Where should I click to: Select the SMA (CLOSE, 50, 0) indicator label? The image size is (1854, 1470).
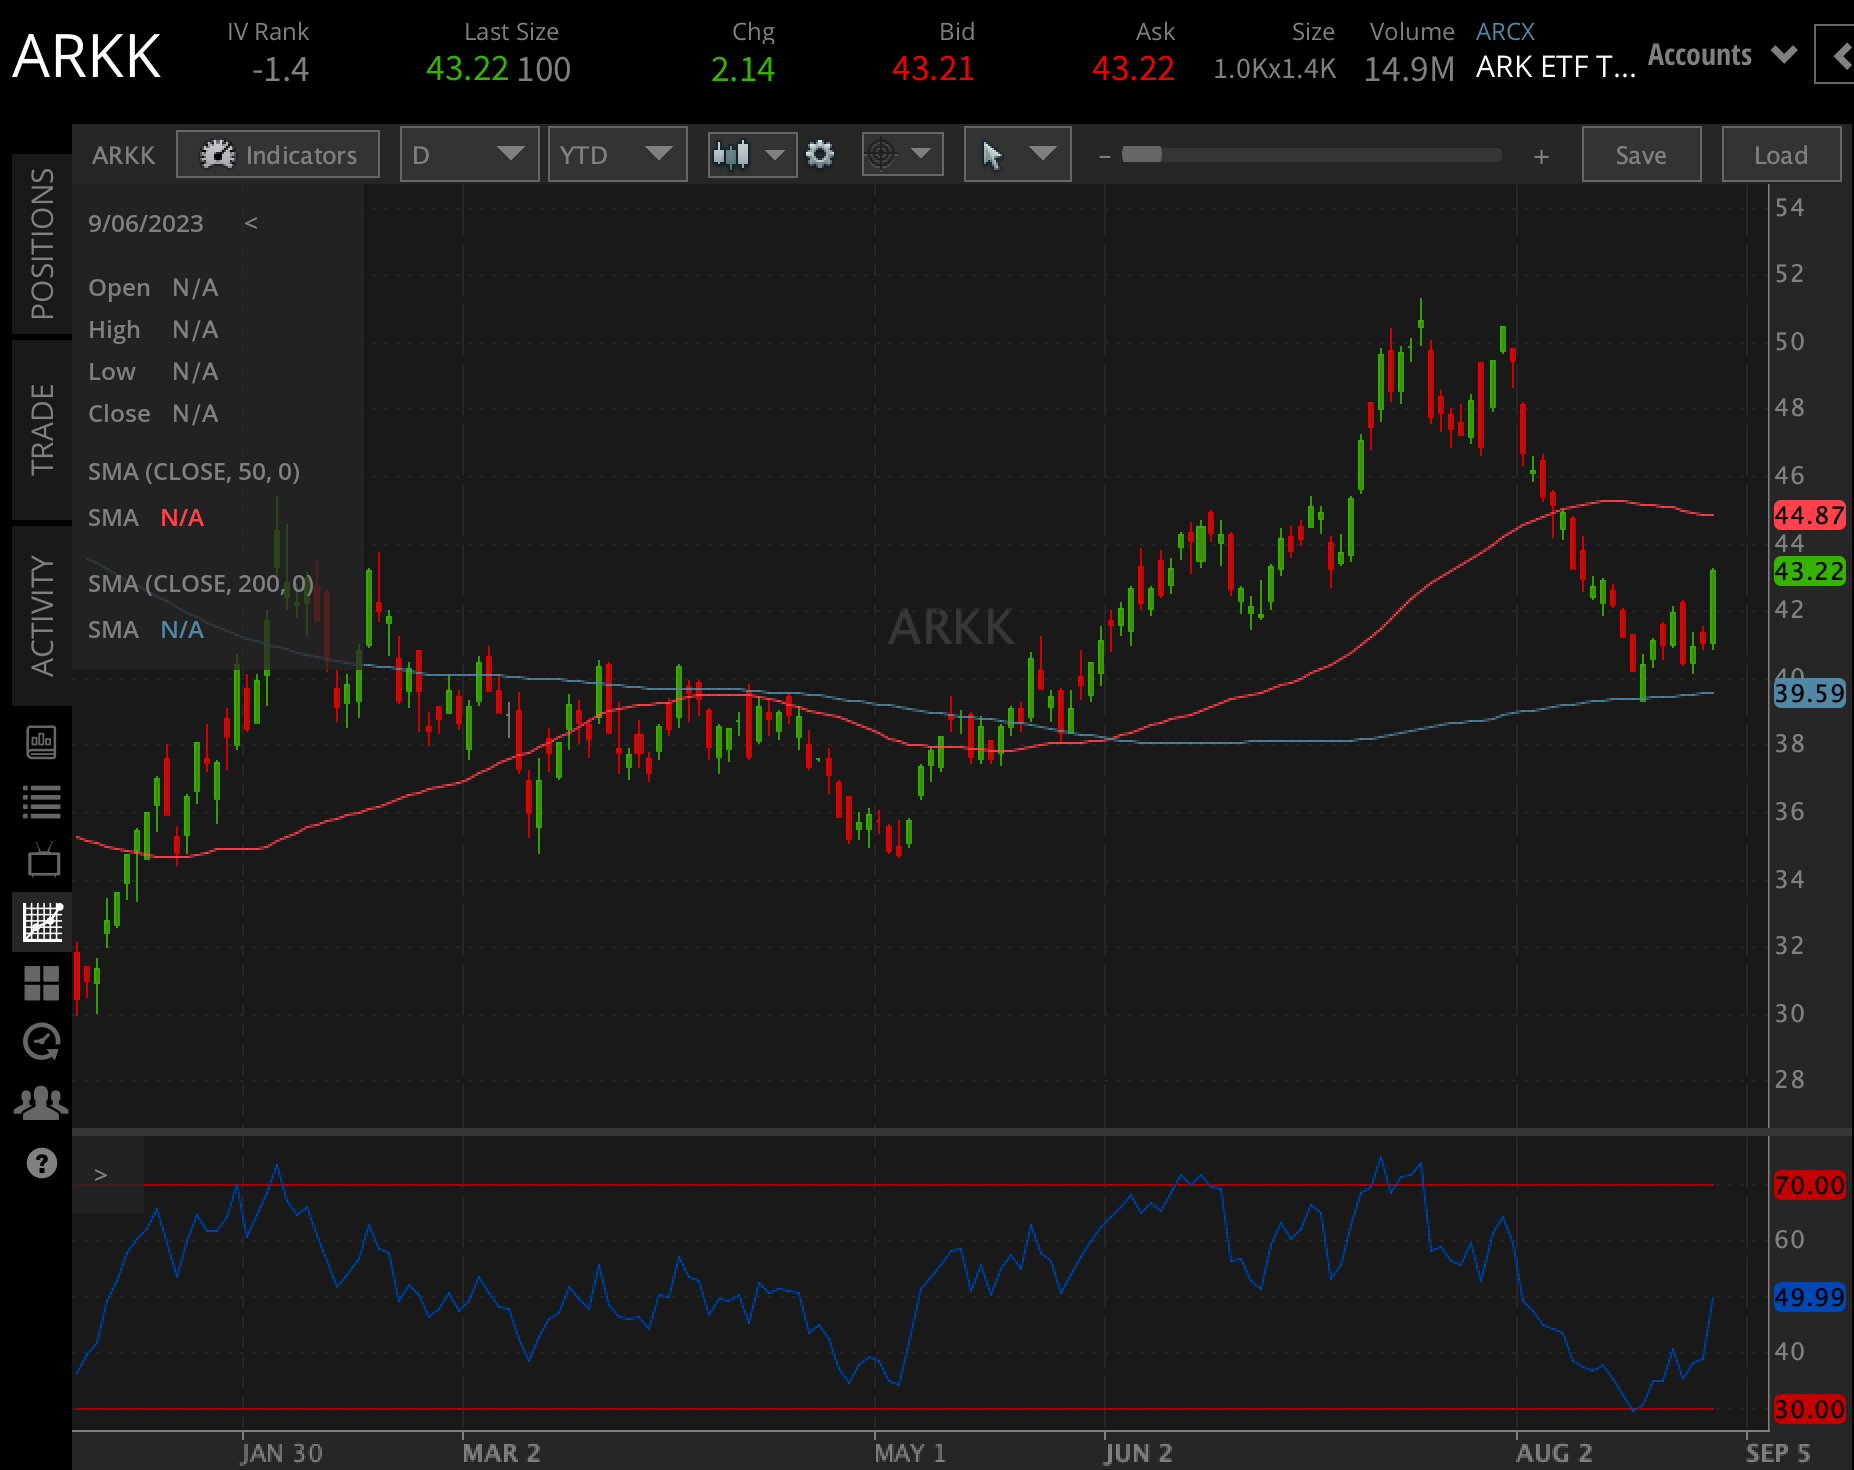coord(194,472)
